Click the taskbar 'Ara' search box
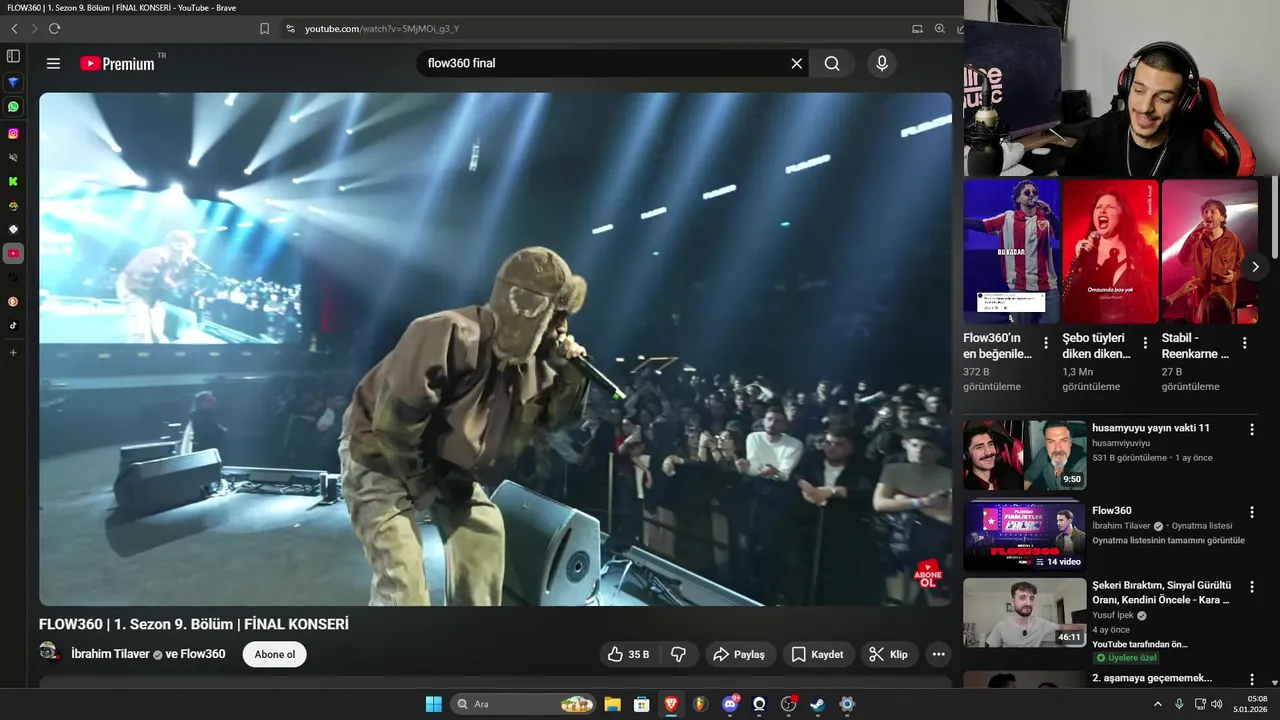The width and height of the screenshot is (1280, 720). [524, 704]
